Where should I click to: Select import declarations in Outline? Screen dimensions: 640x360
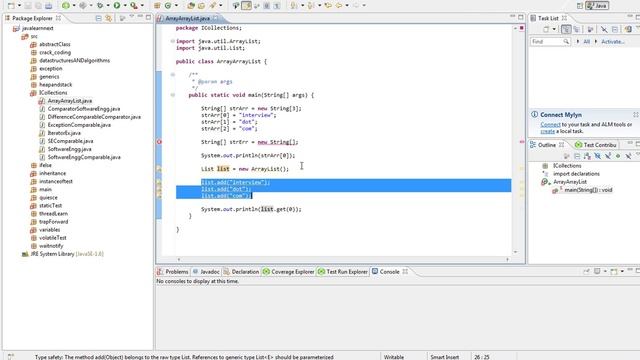click(576, 174)
